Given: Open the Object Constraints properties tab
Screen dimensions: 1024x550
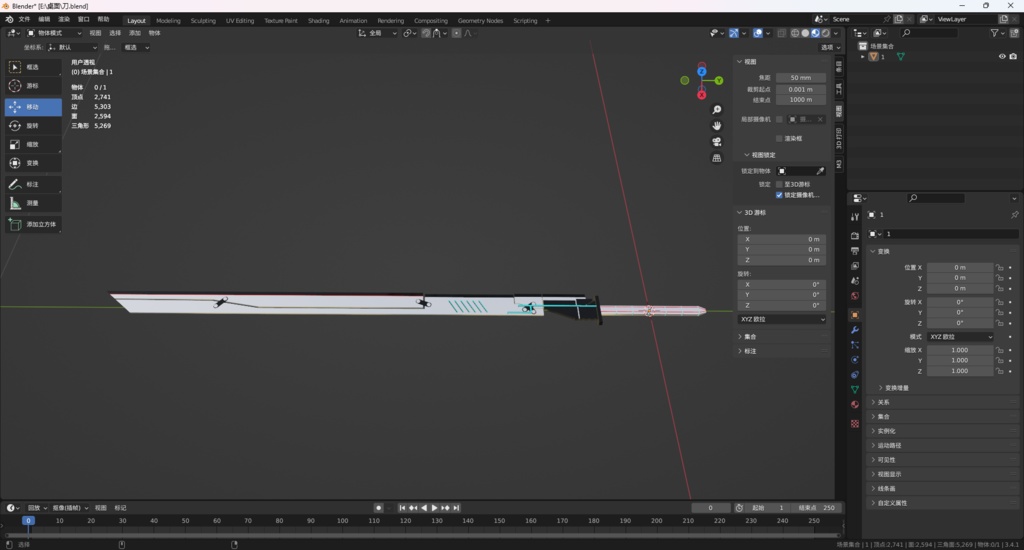Looking at the screenshot, I should click(x=855, y=375).
